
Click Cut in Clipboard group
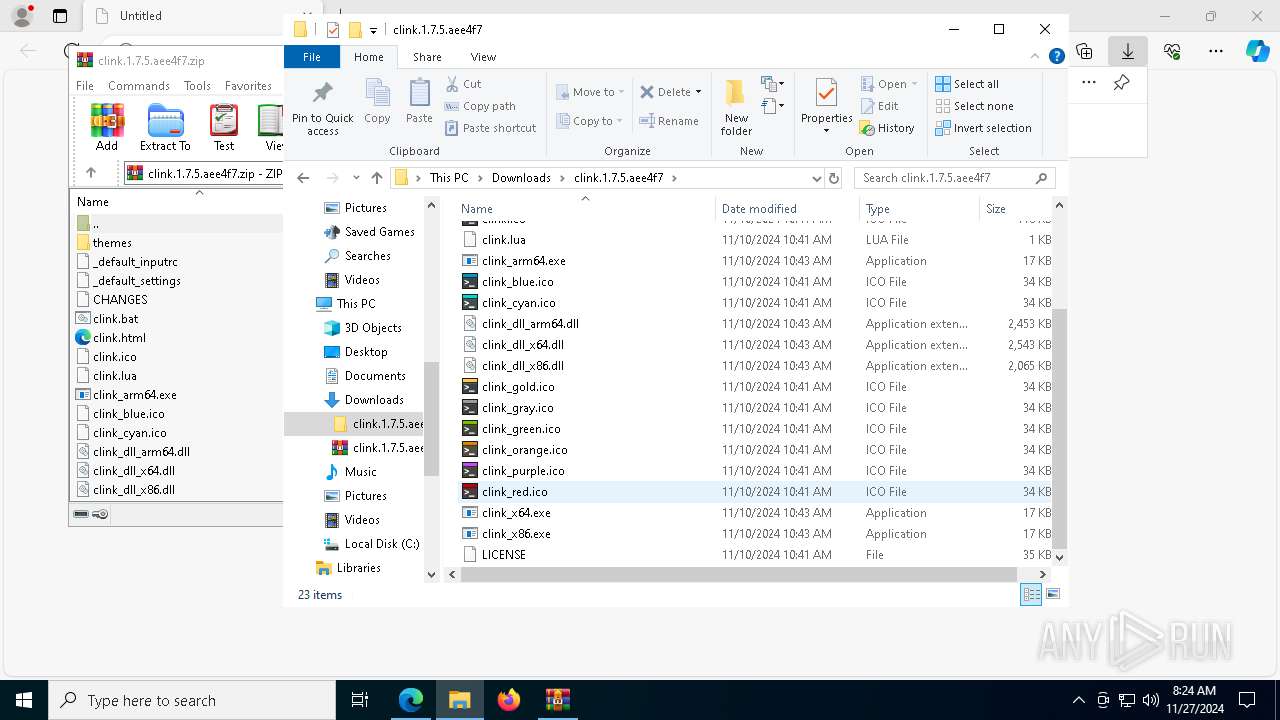(463, 84)
